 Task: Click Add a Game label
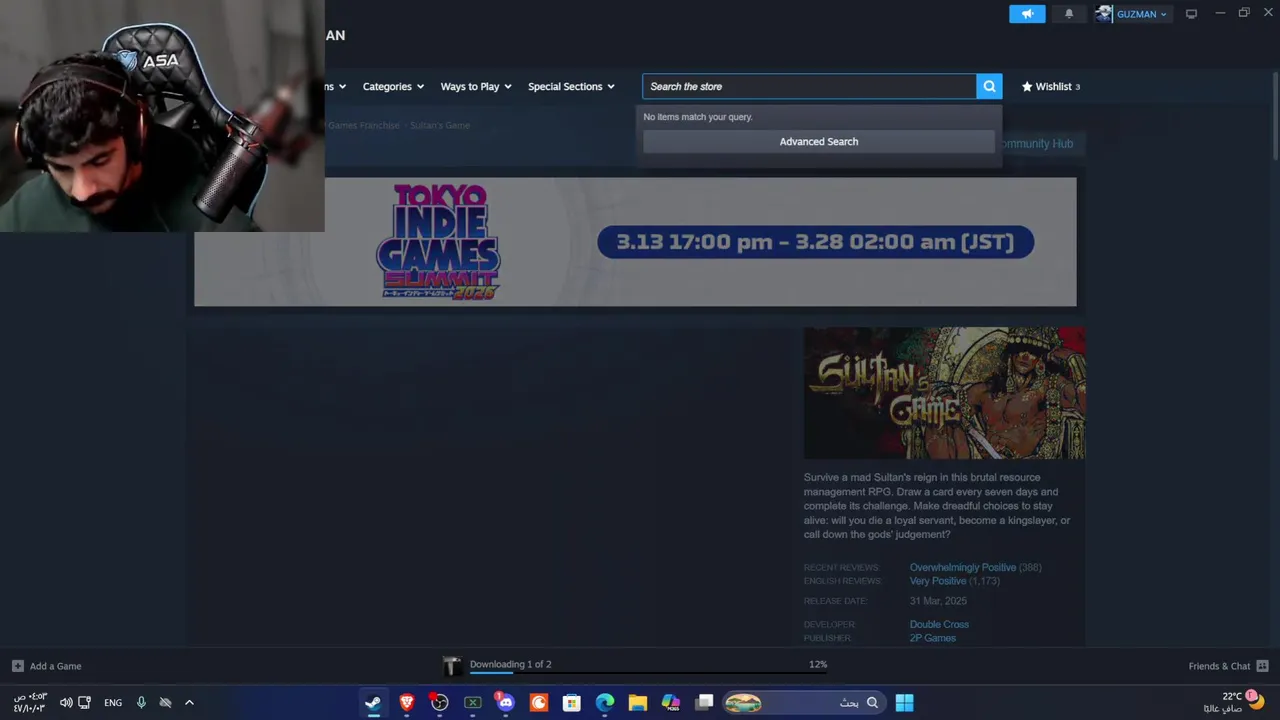[x=56, y=666]
